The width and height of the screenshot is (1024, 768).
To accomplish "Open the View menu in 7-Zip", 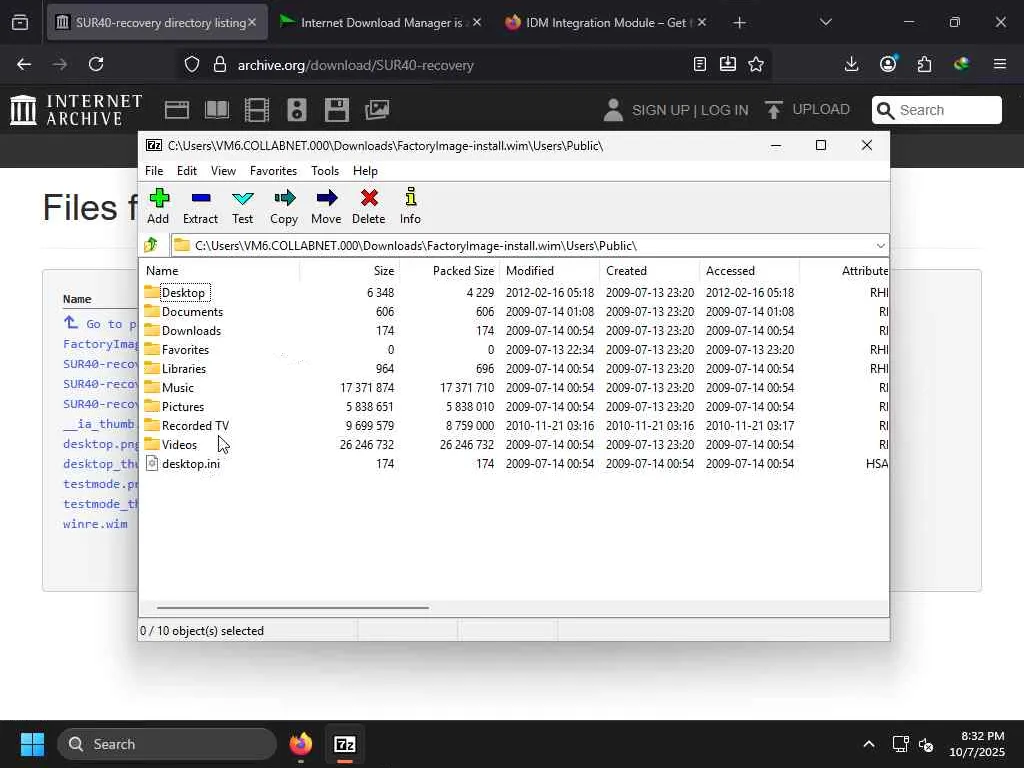I will click(223, 170).
